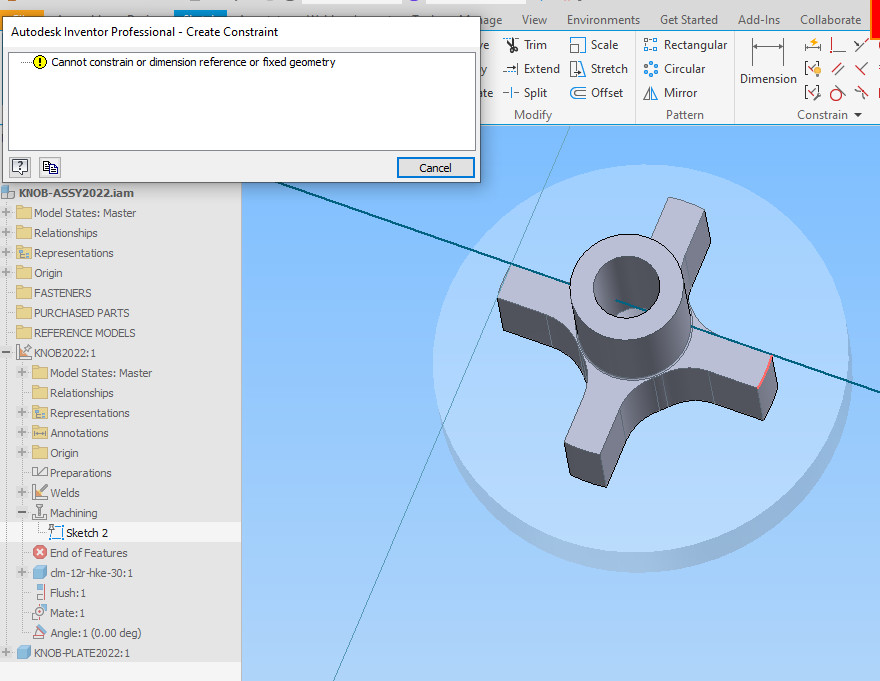Select the Stretch tool
The height and width of the screenshot is (681, 880).
tap(607, 68)
